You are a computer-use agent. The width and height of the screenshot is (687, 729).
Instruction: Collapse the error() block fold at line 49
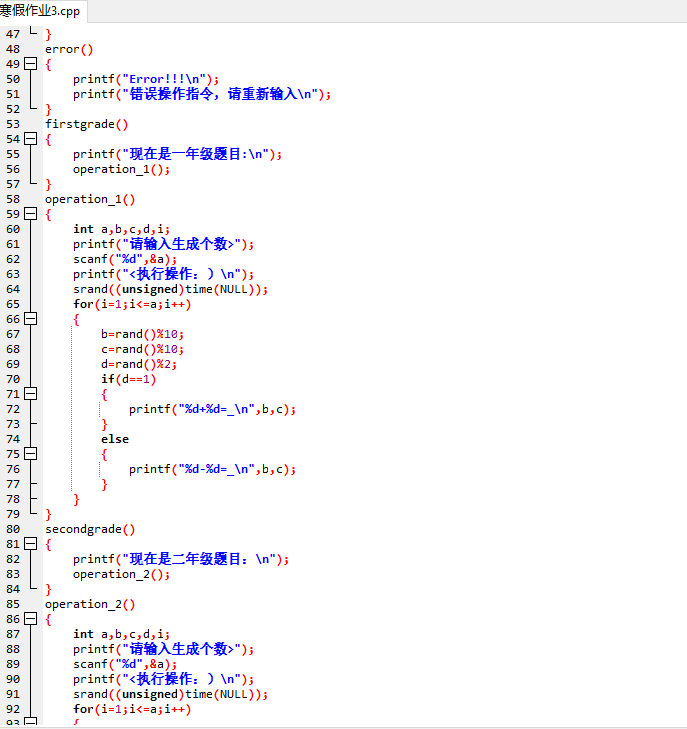31,64
